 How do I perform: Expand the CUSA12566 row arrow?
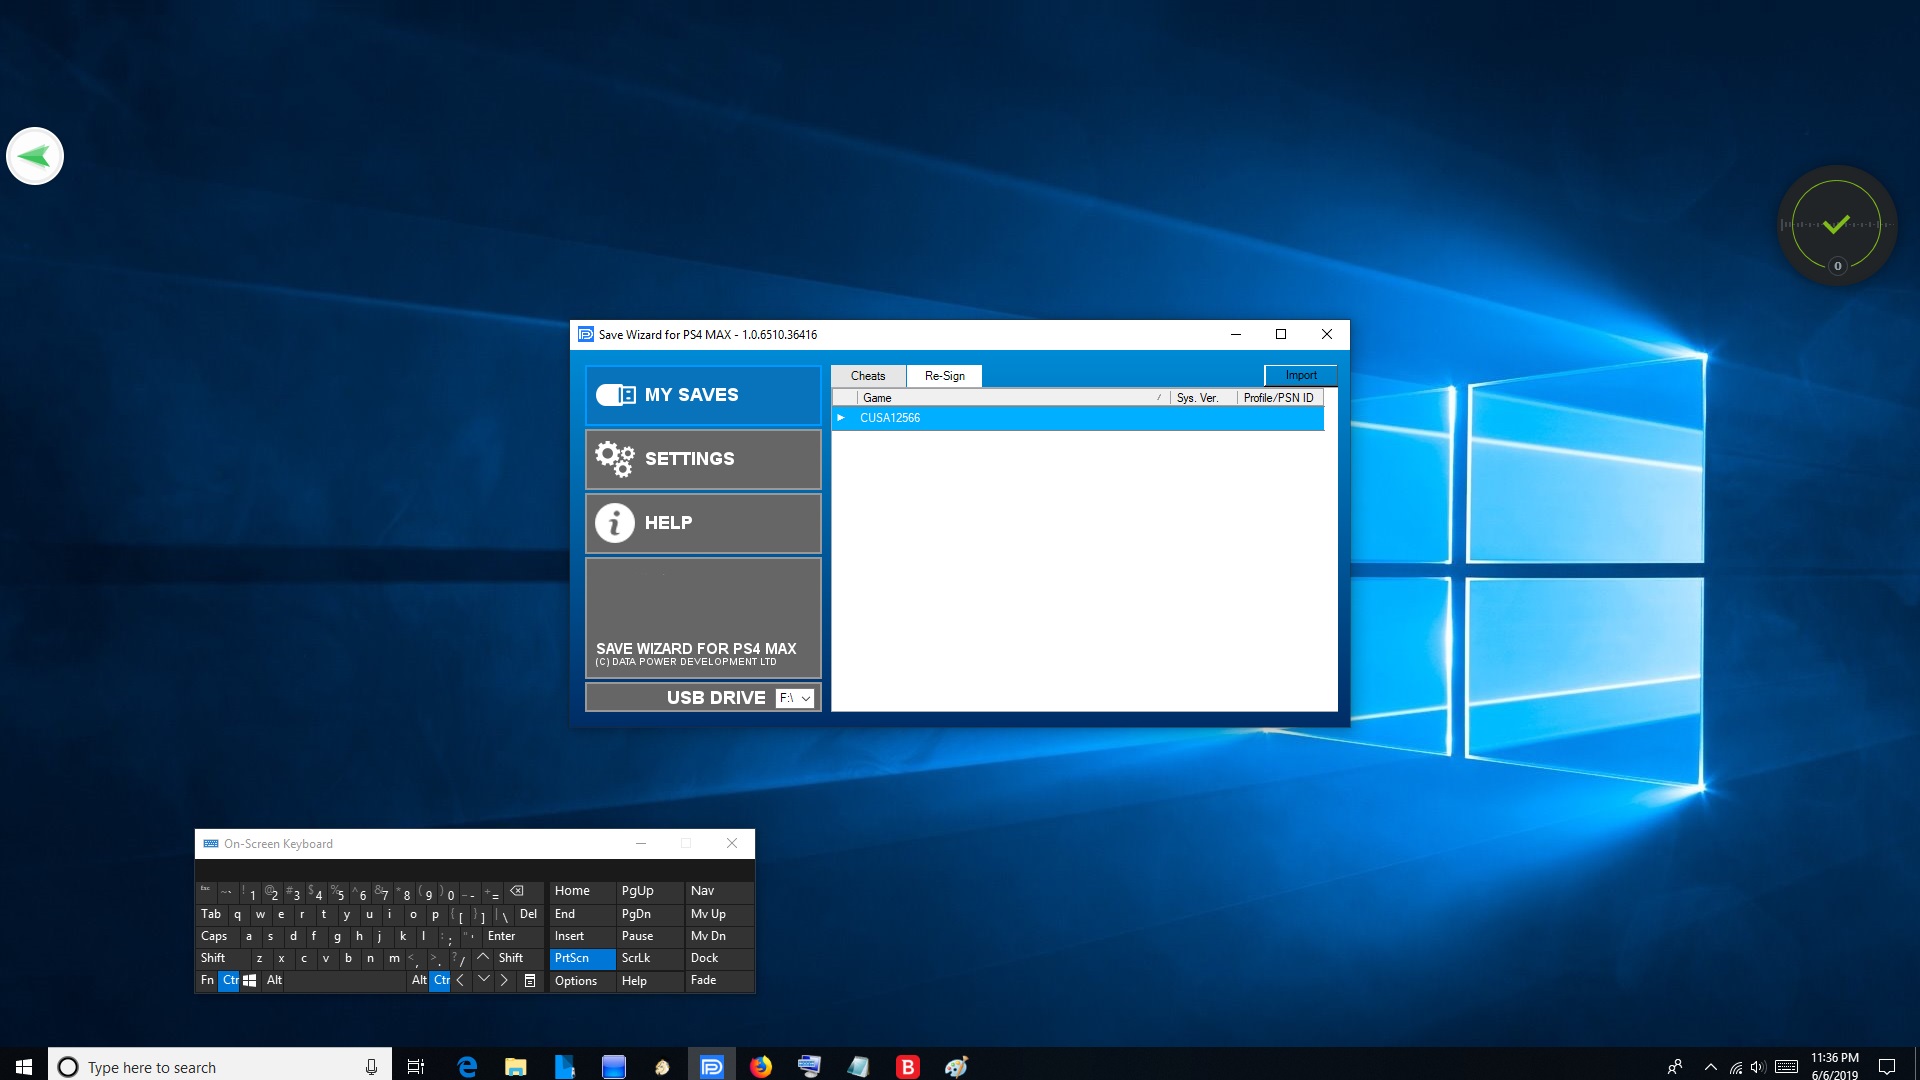pyautogui.click(x=841, y=418)
